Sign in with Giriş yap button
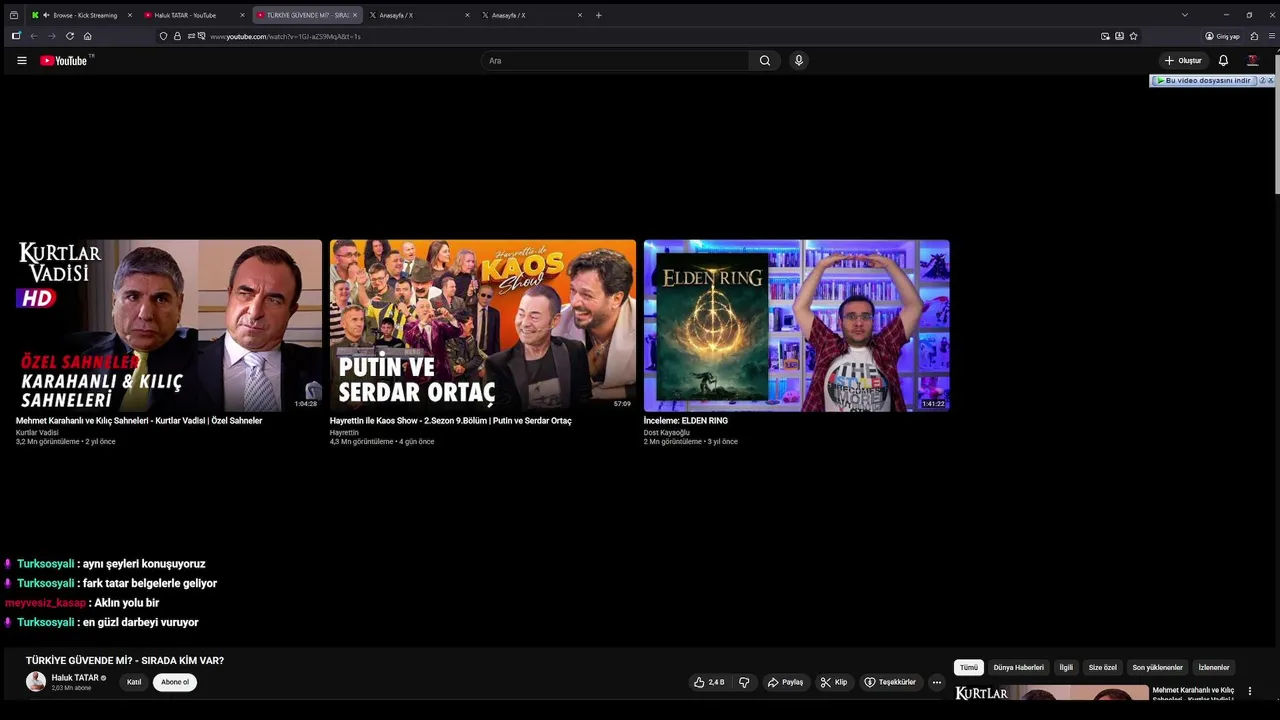This screenshot has height=720, width=1280. pos(1222,36)
